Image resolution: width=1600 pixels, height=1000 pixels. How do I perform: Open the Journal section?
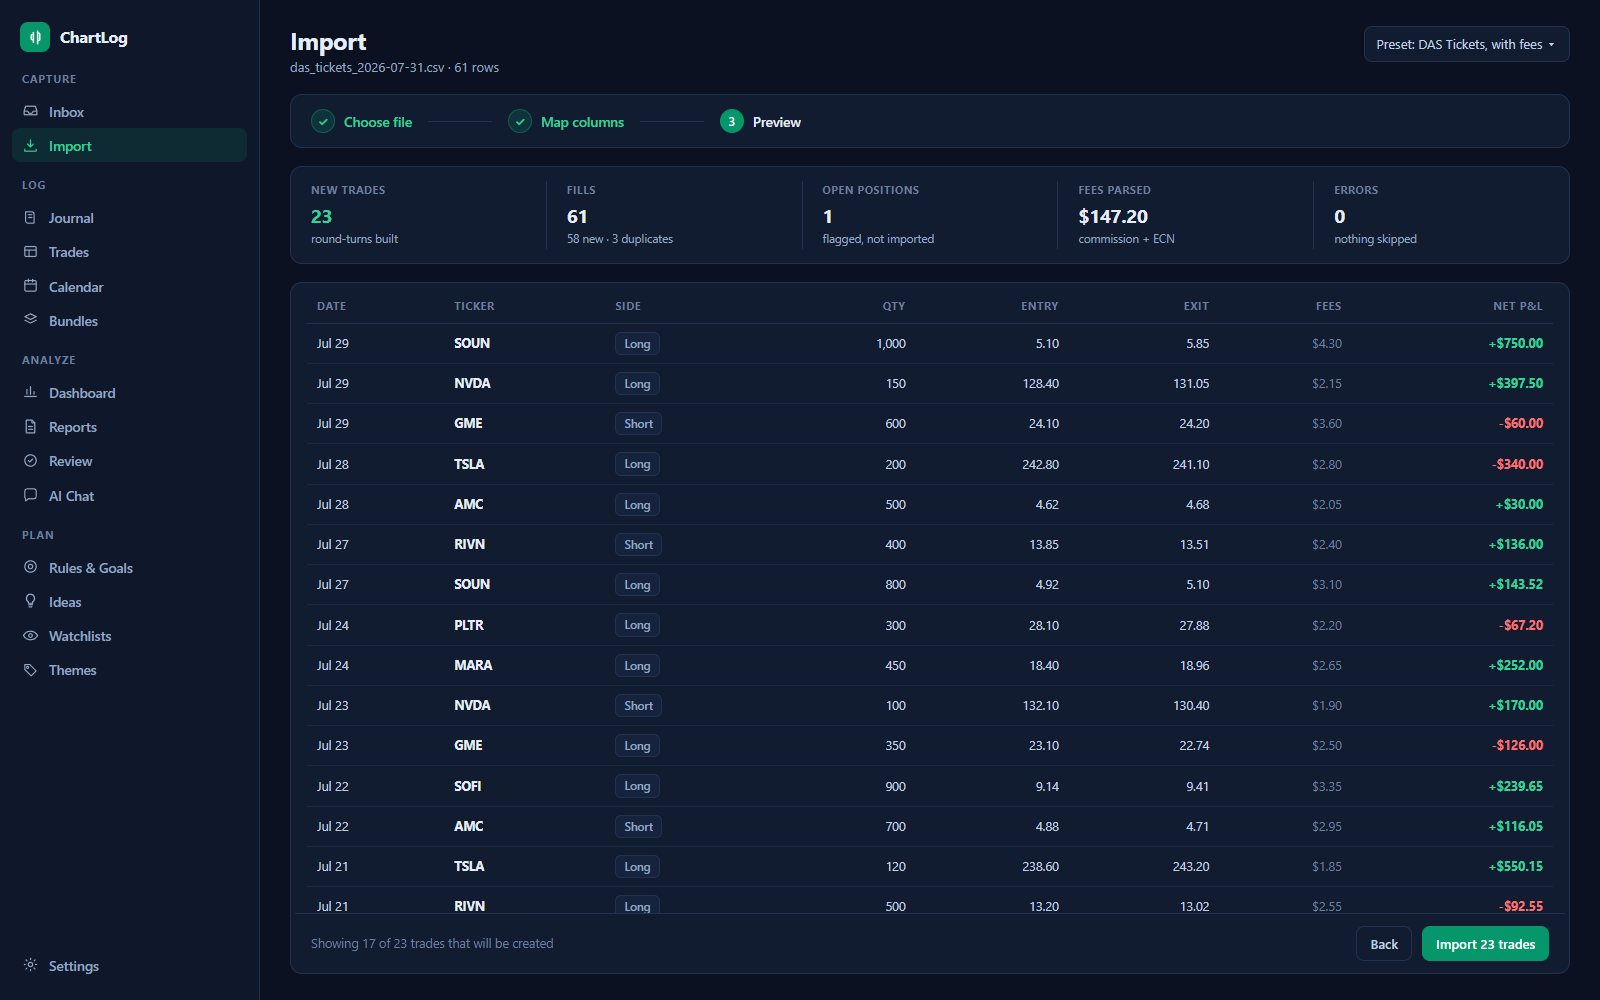129,218
